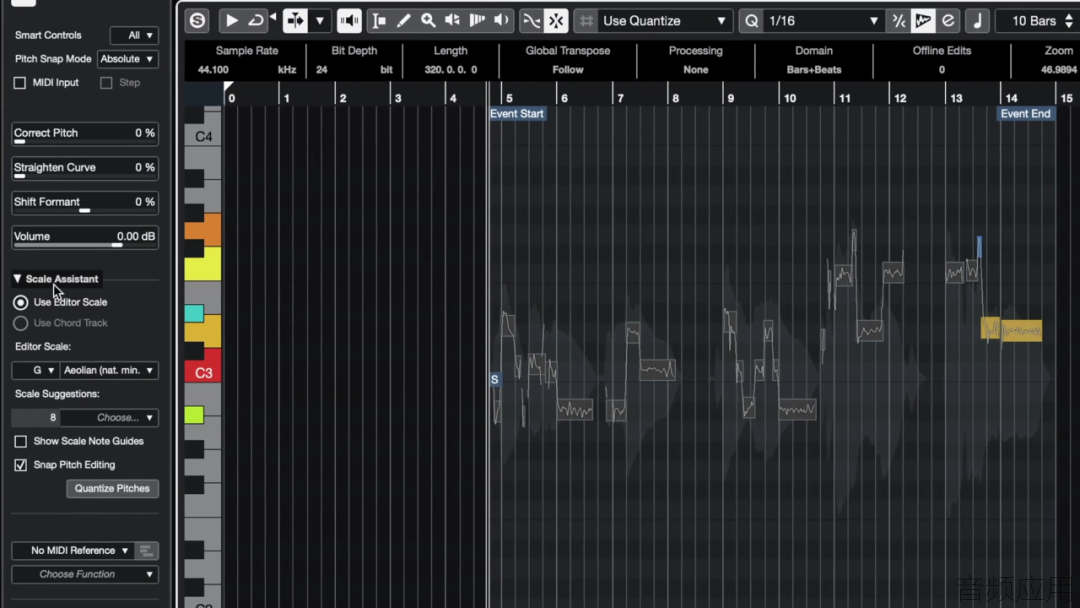Image resolution: width=1080 pixels, height=608 pixels.
Task: Toggle the acoustic feedback speaker icon
Action: click(349, 21)
